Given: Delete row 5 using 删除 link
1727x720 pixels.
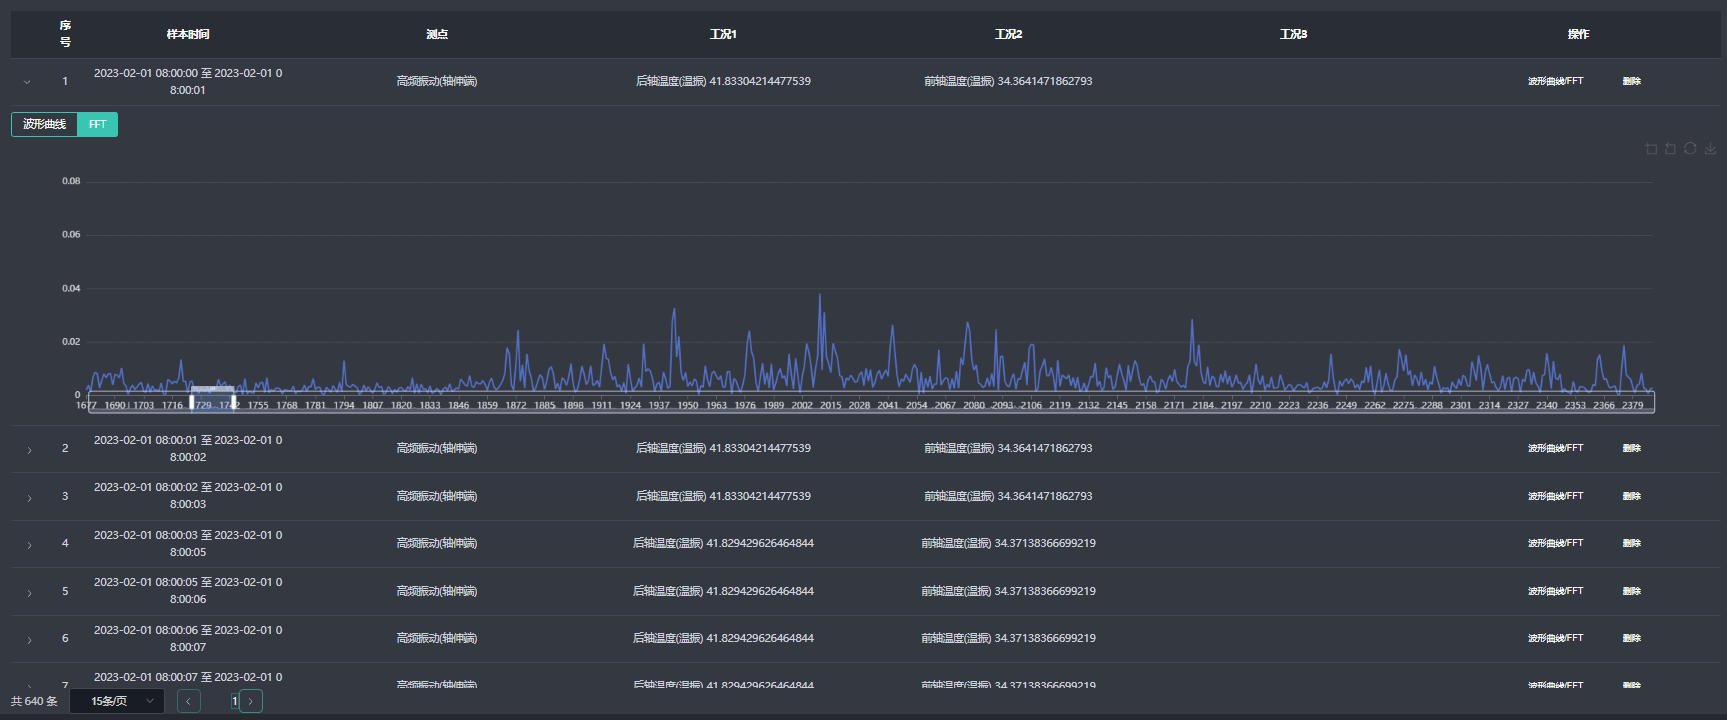Looking at the screenshot, I should 1631,591.
